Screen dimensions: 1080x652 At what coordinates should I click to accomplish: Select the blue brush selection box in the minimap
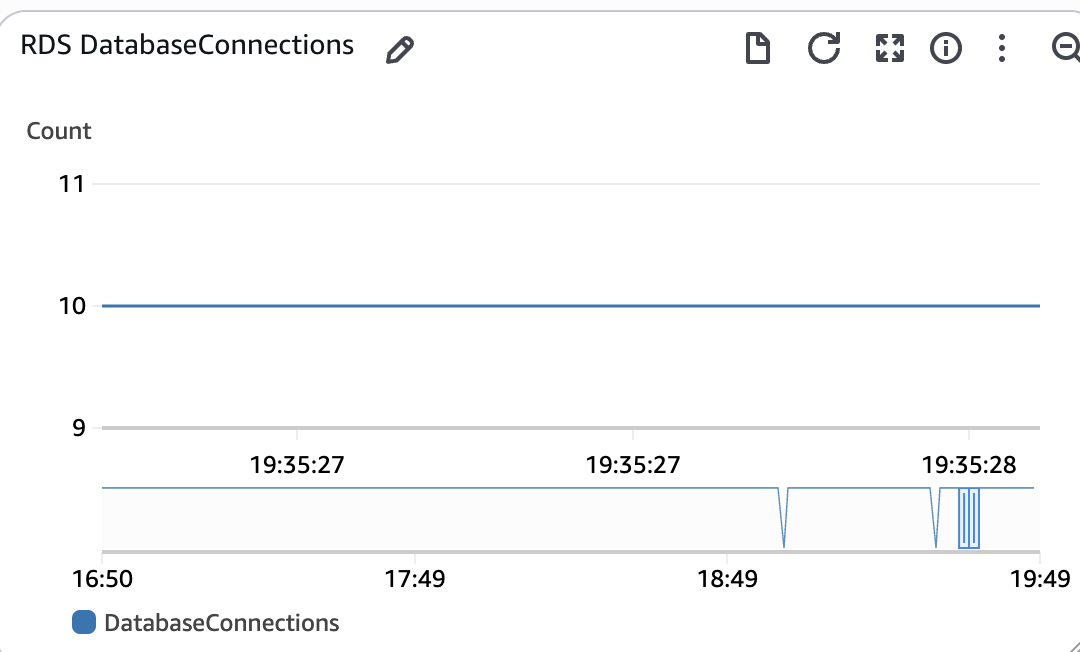(x=969, y=518)
